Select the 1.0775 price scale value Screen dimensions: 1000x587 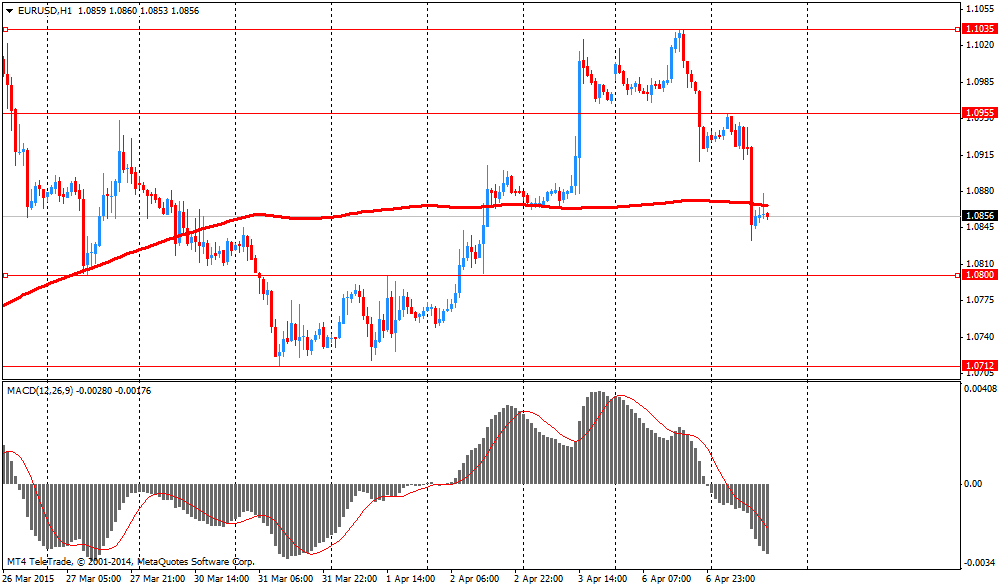click(980, 299)
